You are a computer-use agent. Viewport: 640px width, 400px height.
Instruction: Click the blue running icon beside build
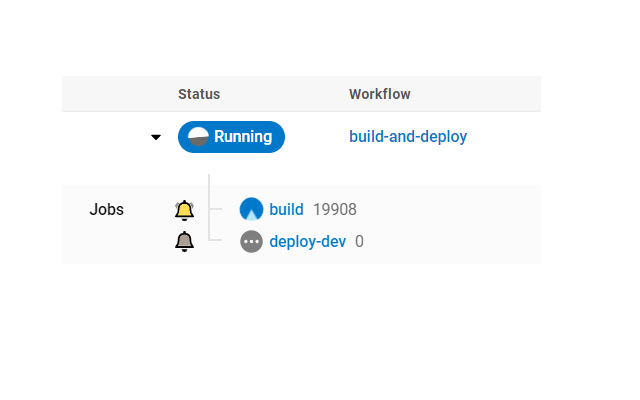(x=251, y=209)
